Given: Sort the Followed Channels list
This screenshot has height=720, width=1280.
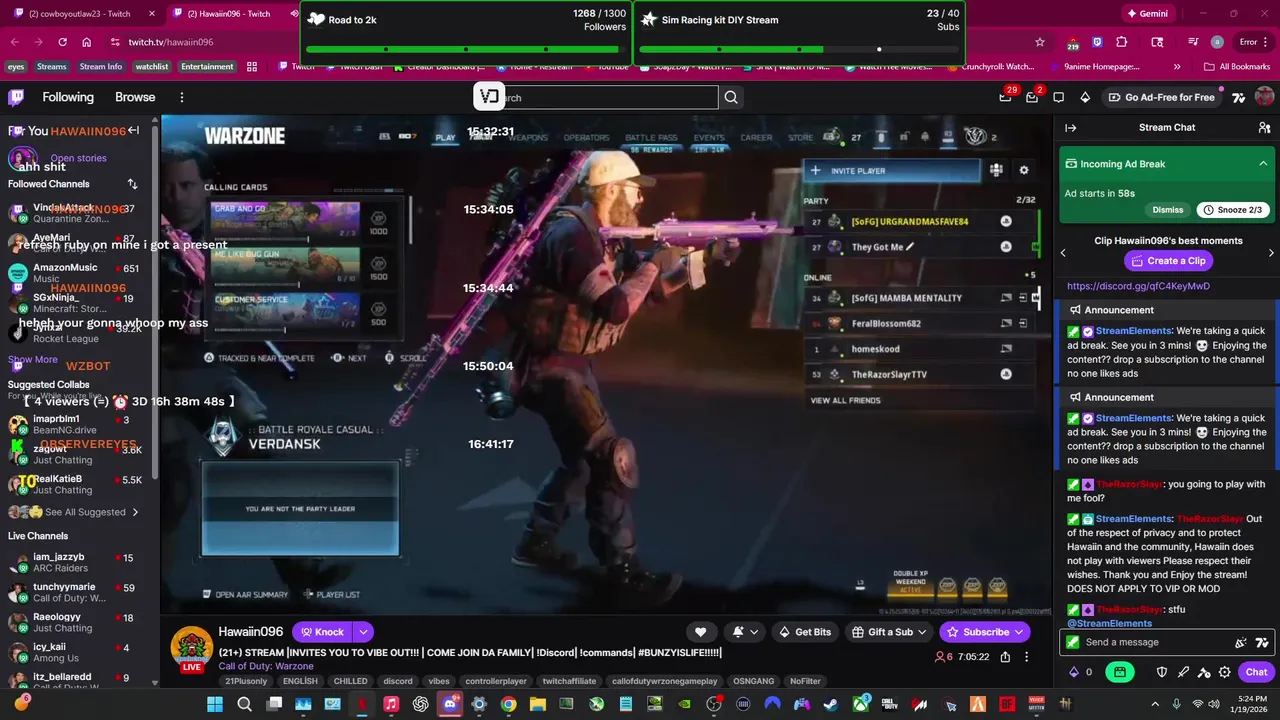Looking at the screenshot, I should point(132,184).
